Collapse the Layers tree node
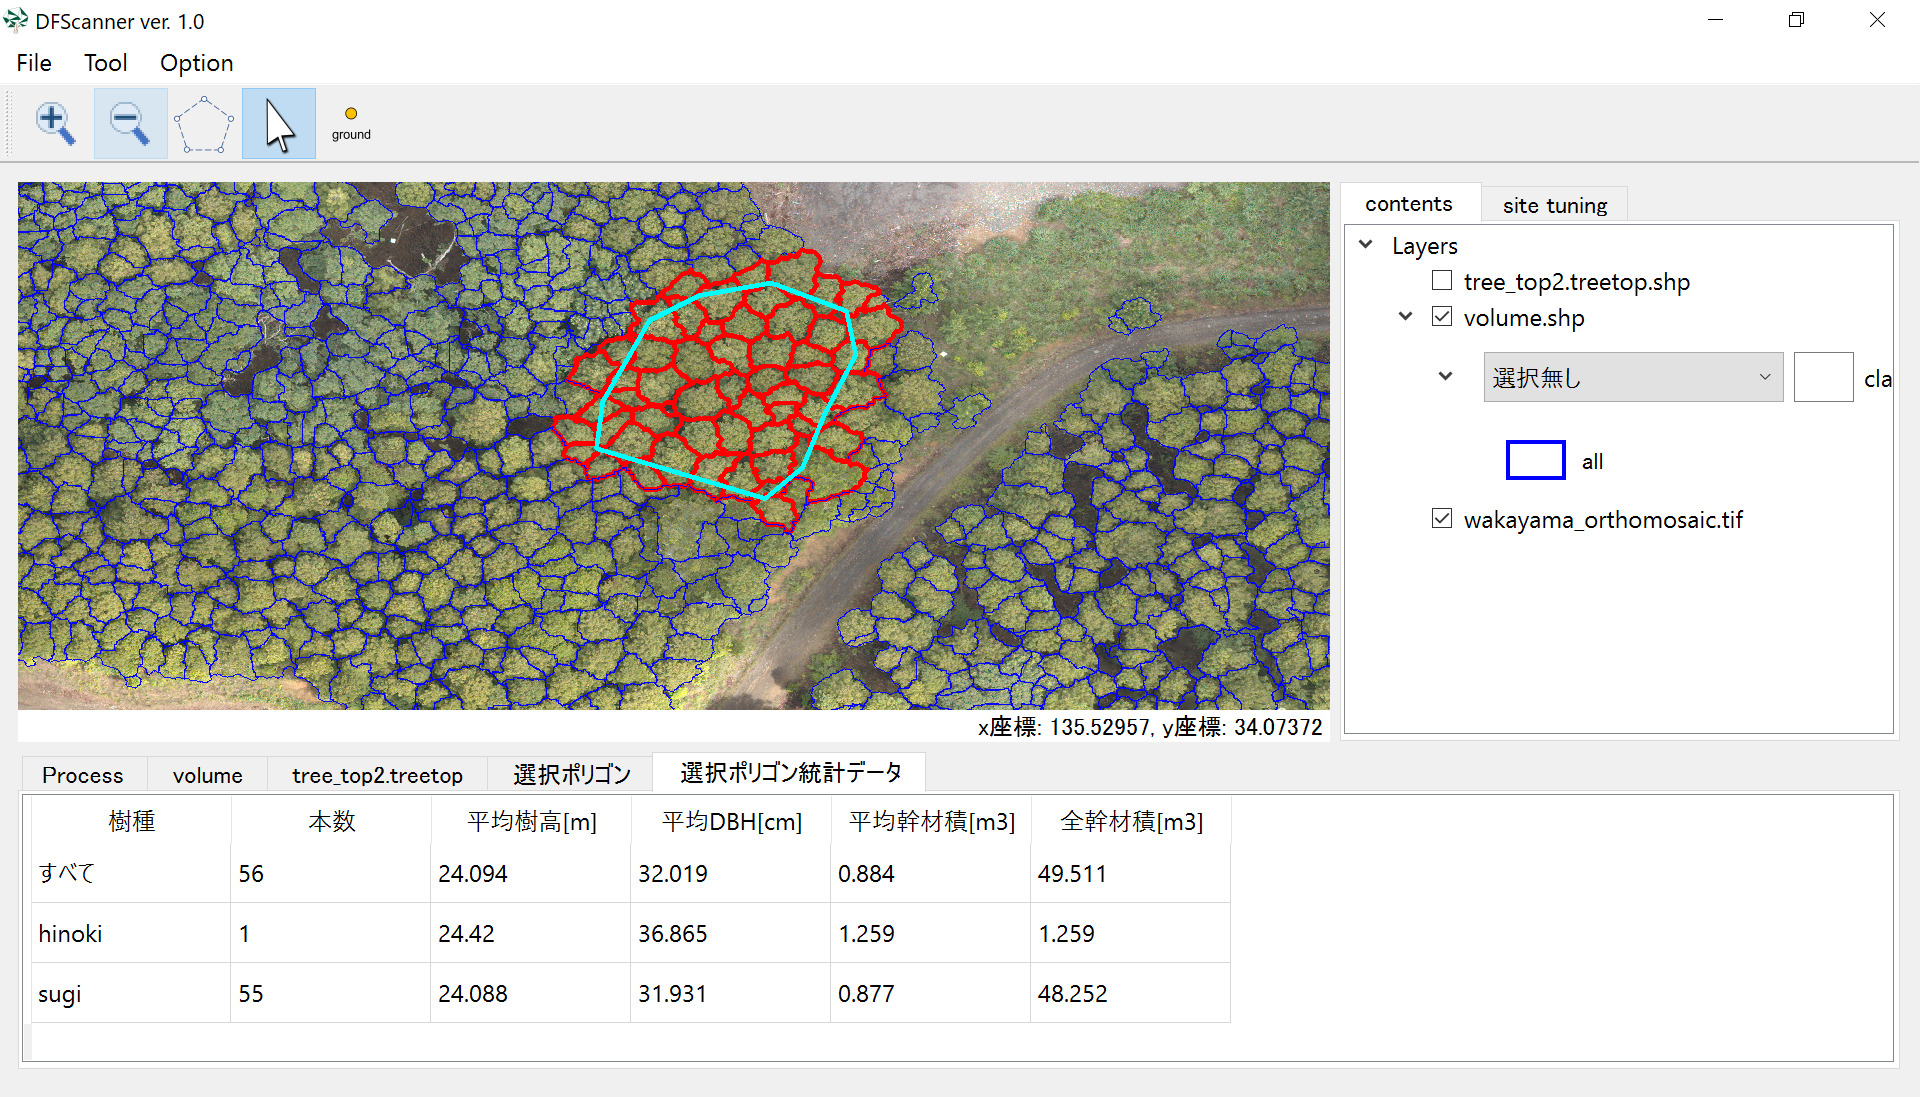 (x=1366, y=245)
